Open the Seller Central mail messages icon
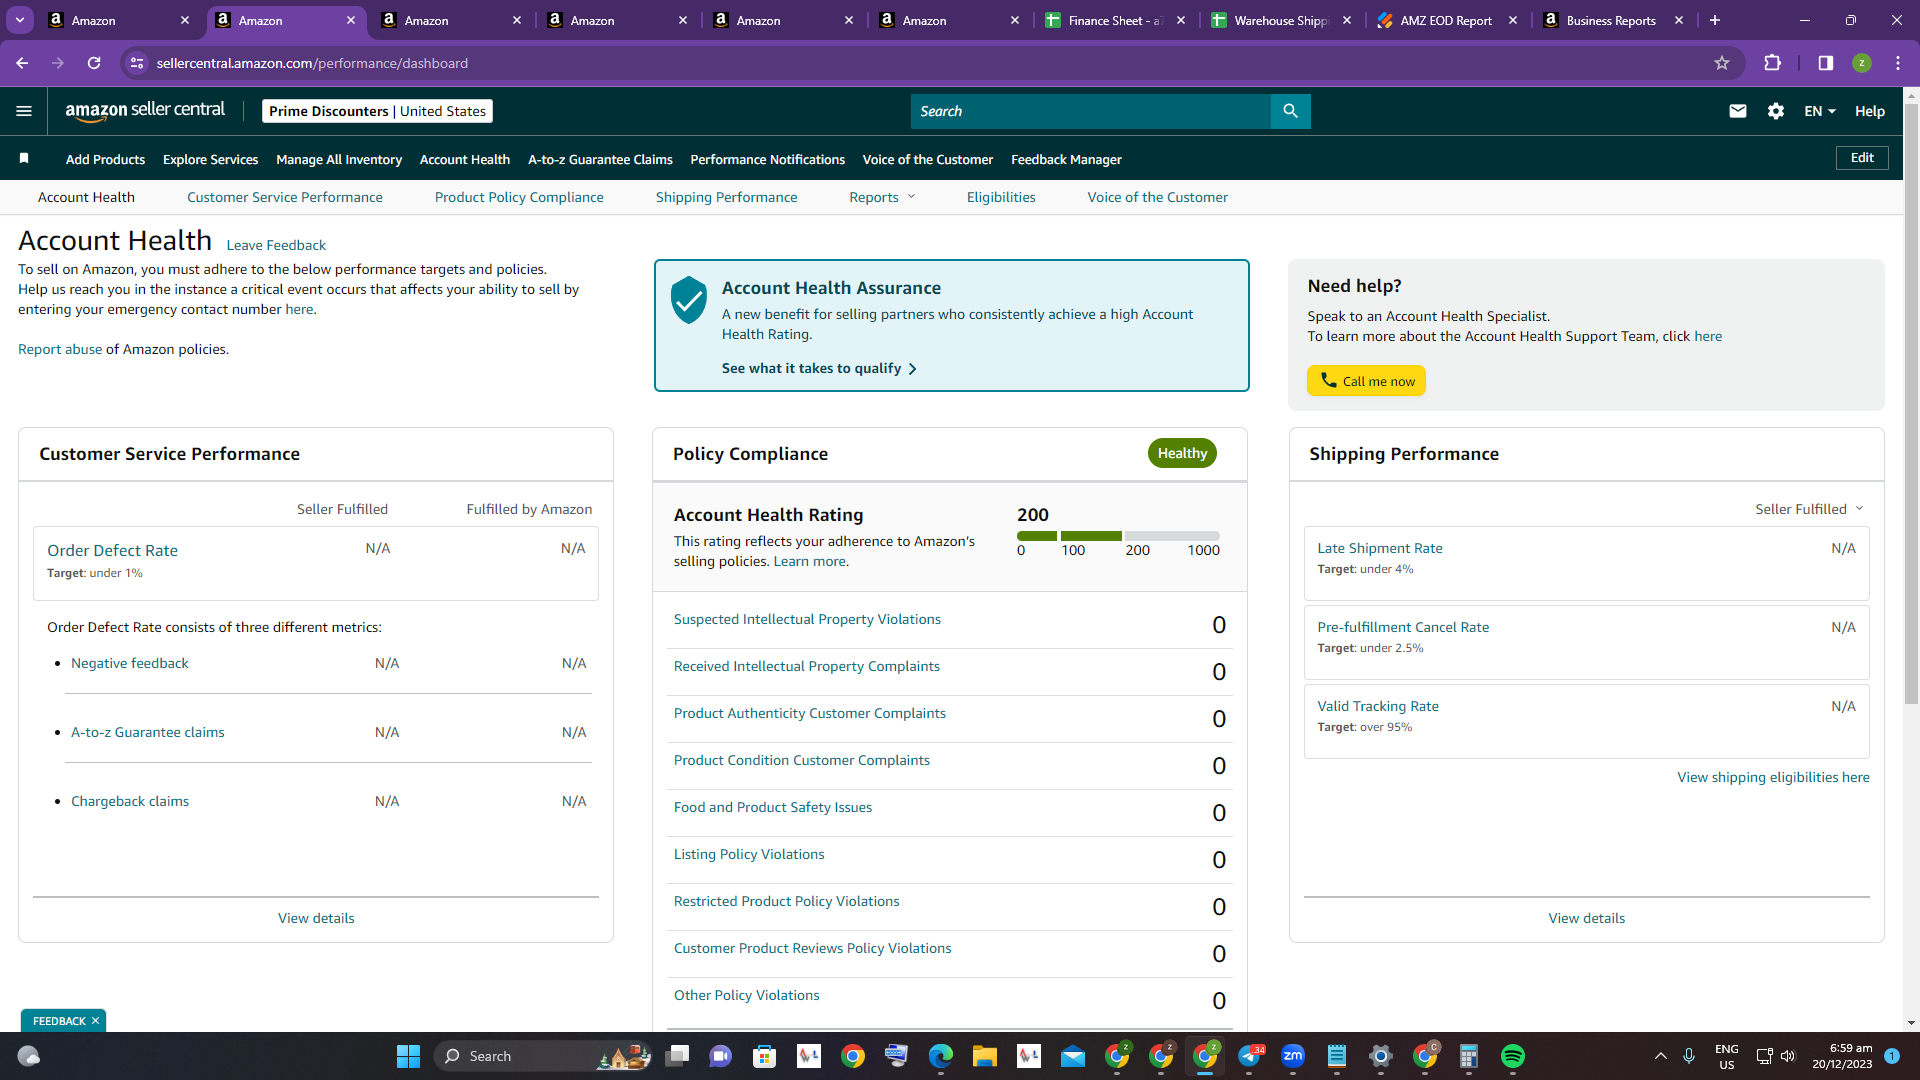The width and height of the screenshot is (1920, 1080). pyautogui.click(x=1738, y=111)
